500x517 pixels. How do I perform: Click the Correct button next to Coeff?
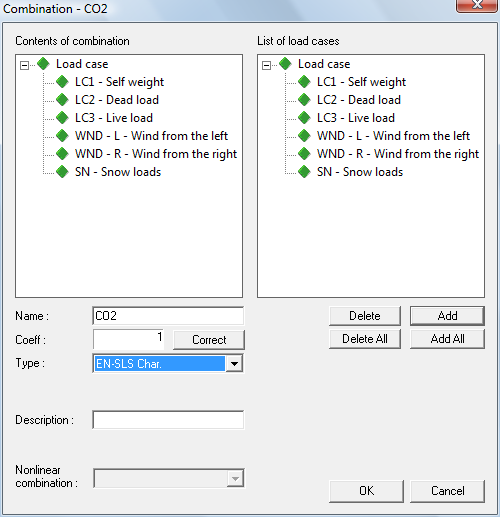point(209,340)
